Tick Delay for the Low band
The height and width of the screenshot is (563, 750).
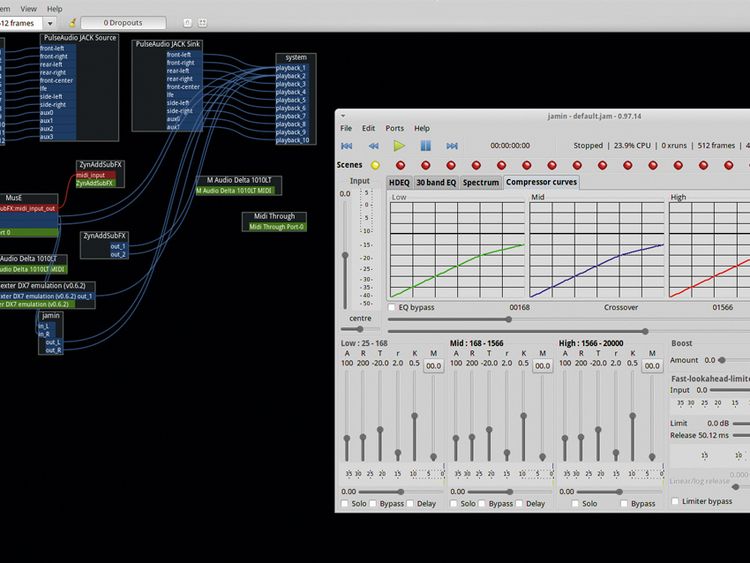[410, 504]
